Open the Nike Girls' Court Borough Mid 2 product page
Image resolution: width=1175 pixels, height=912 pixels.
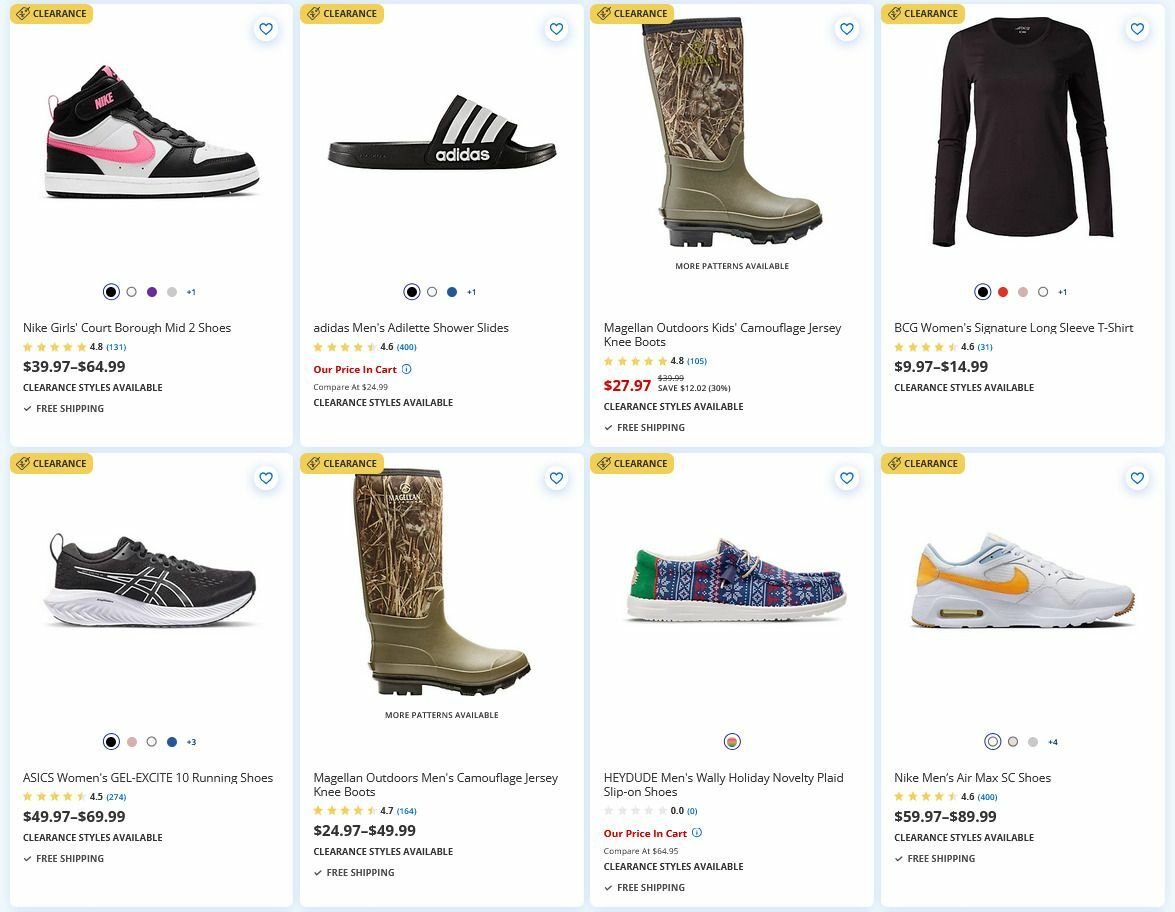pos(126,327)
